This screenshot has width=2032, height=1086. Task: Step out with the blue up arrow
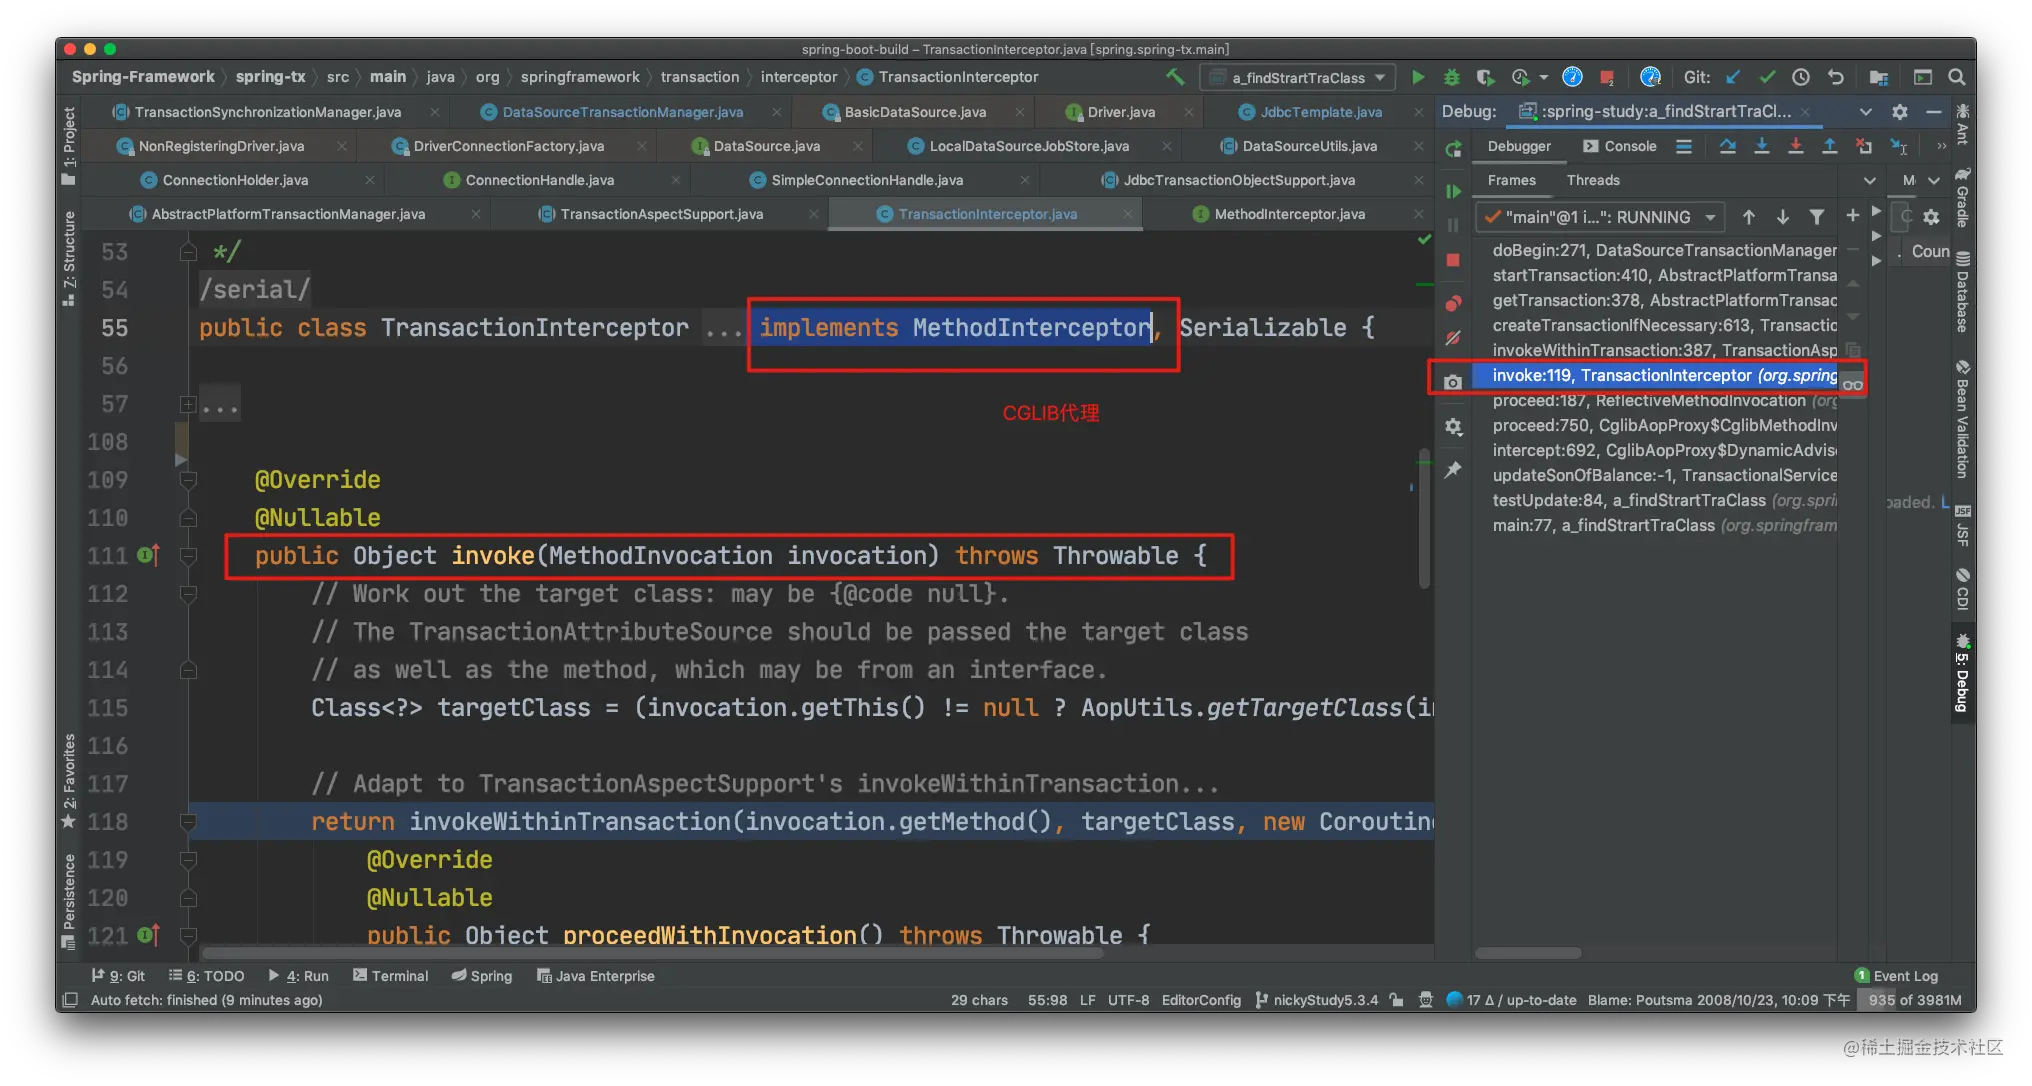point(1829,146)
